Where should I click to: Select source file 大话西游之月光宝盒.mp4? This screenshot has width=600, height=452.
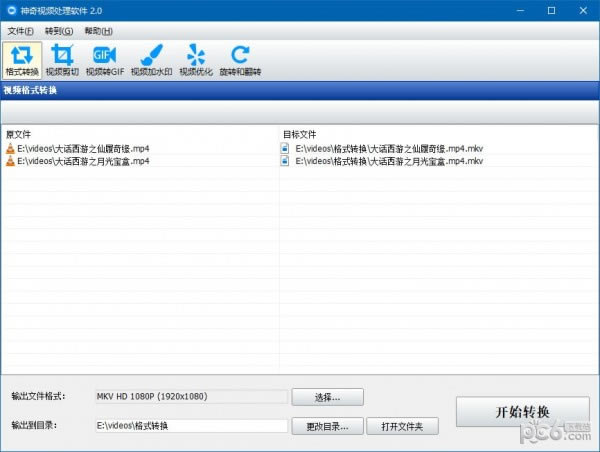[x=83, y=161]
